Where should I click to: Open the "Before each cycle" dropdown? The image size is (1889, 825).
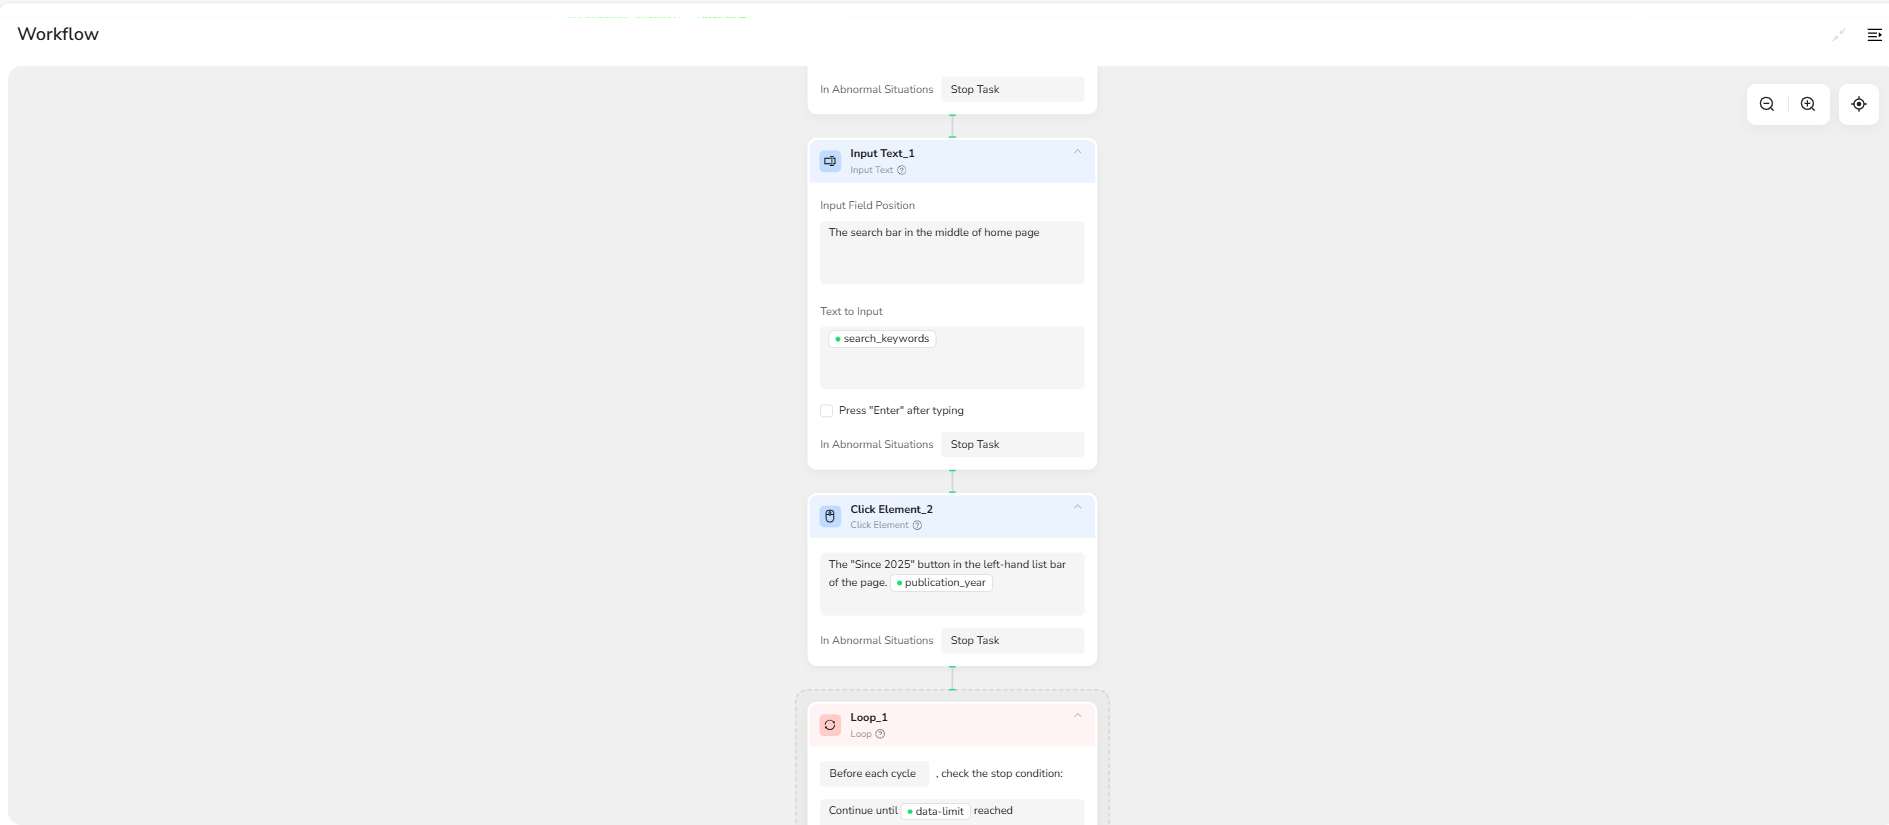(x=874, y=774)
